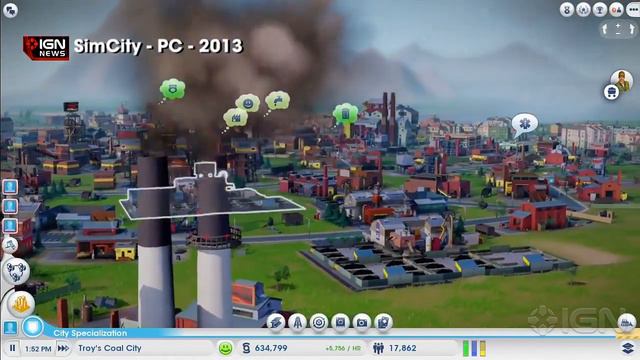The image size is (640, 360).
Task: Click the mayor avatar portrait
Action: click(x=622, y=81)
